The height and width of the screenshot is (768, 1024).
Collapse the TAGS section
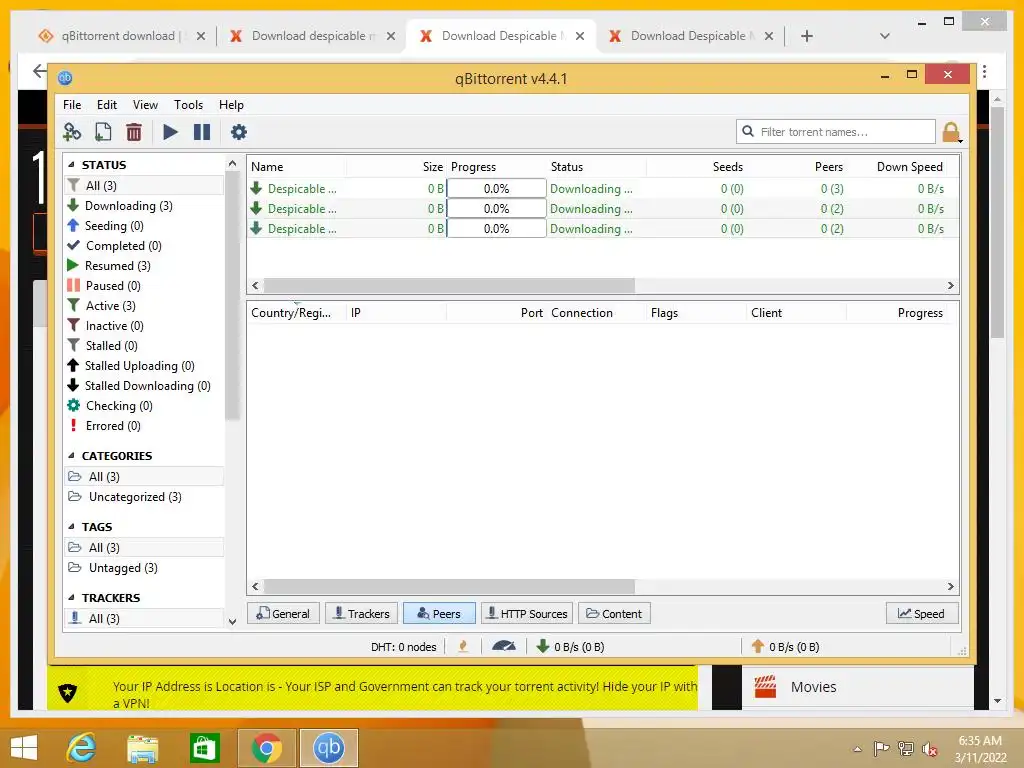[71, 527]
